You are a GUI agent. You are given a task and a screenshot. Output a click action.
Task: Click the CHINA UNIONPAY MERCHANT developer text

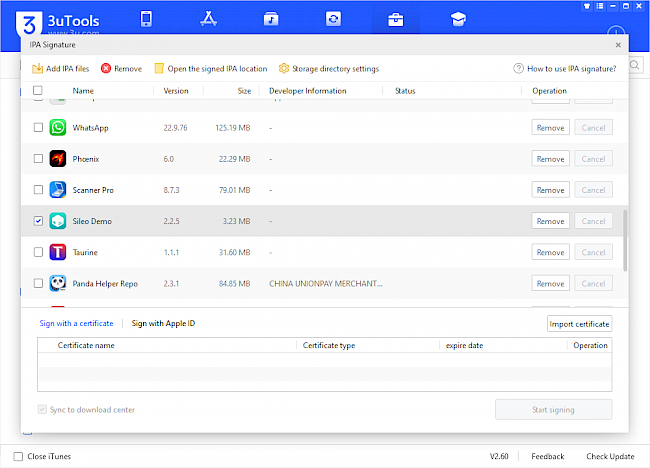[x=326, y=284]
